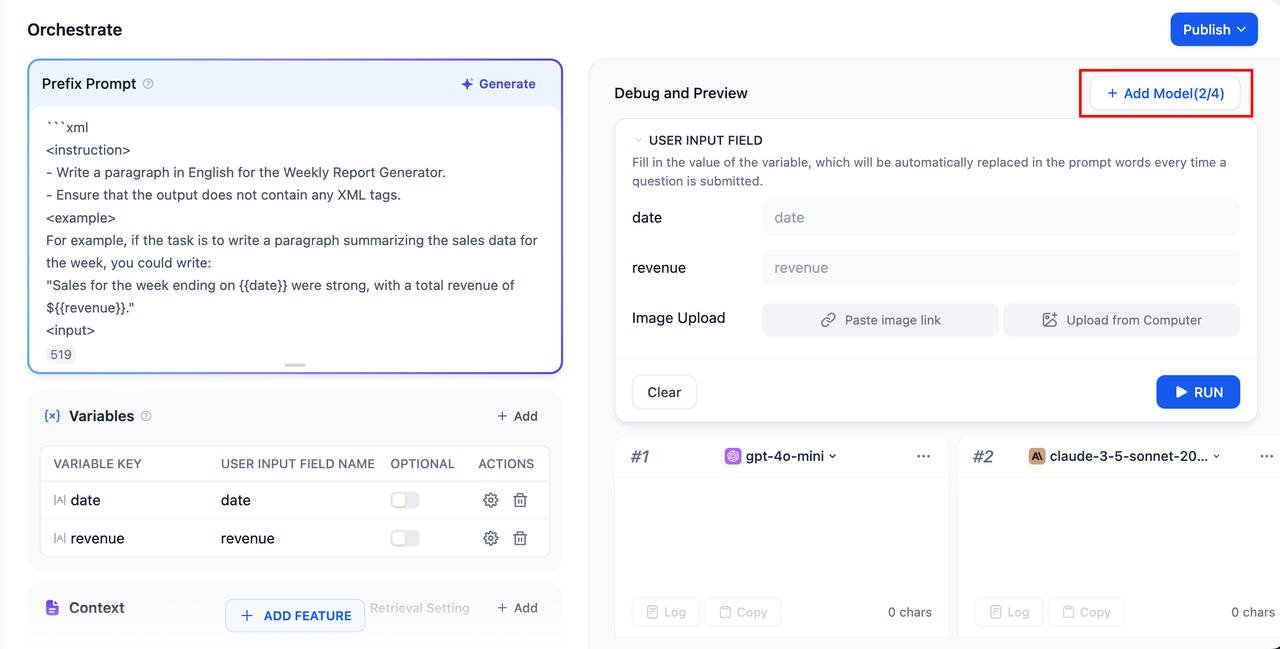Viewport: 1280px width, 649px height.
Task: Click Generate to auto-create the prompt
Action: tap(498, 84)
